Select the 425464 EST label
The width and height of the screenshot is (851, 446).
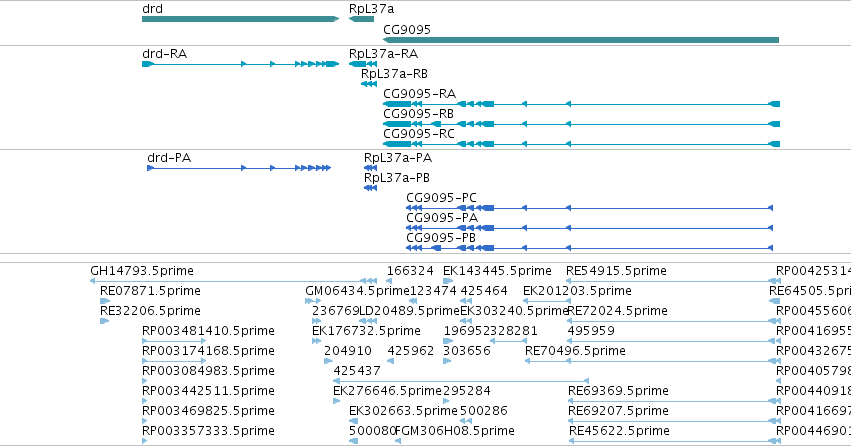pyautogui.click(x=484, y=291)
